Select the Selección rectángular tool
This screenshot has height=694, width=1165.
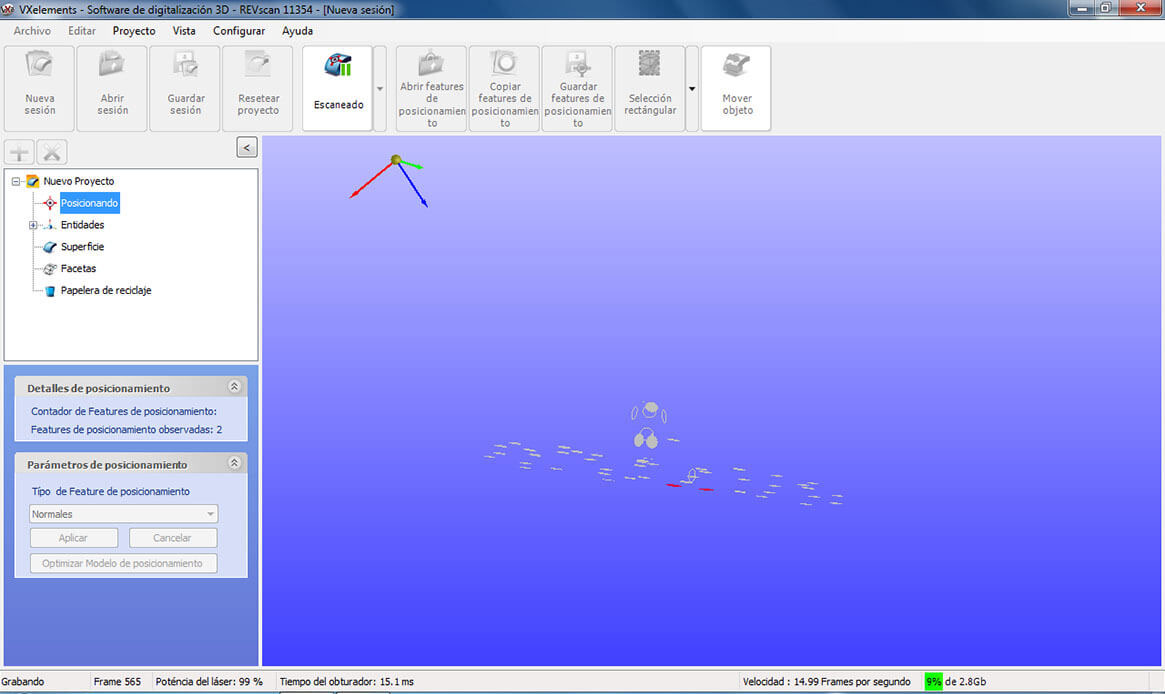pyautogui.click(x=650, y=88)
